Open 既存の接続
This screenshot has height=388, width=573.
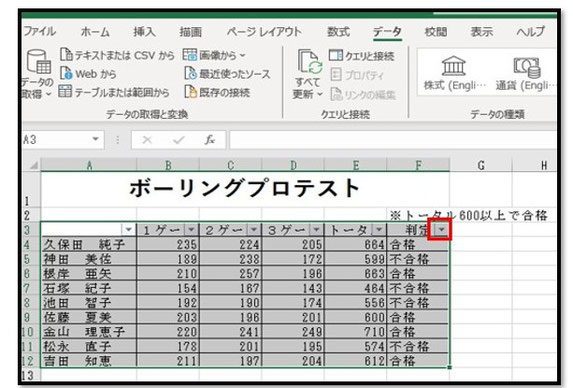217,92
